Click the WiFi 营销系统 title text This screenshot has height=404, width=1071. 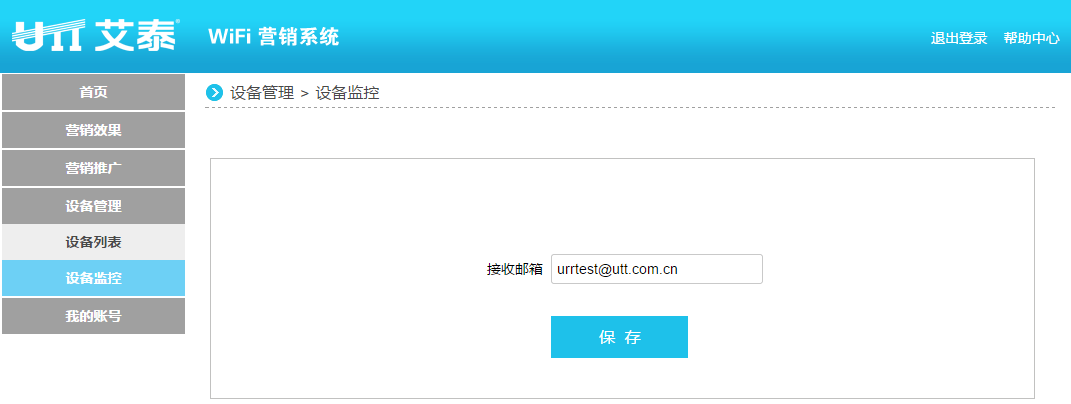pos(273,36)
